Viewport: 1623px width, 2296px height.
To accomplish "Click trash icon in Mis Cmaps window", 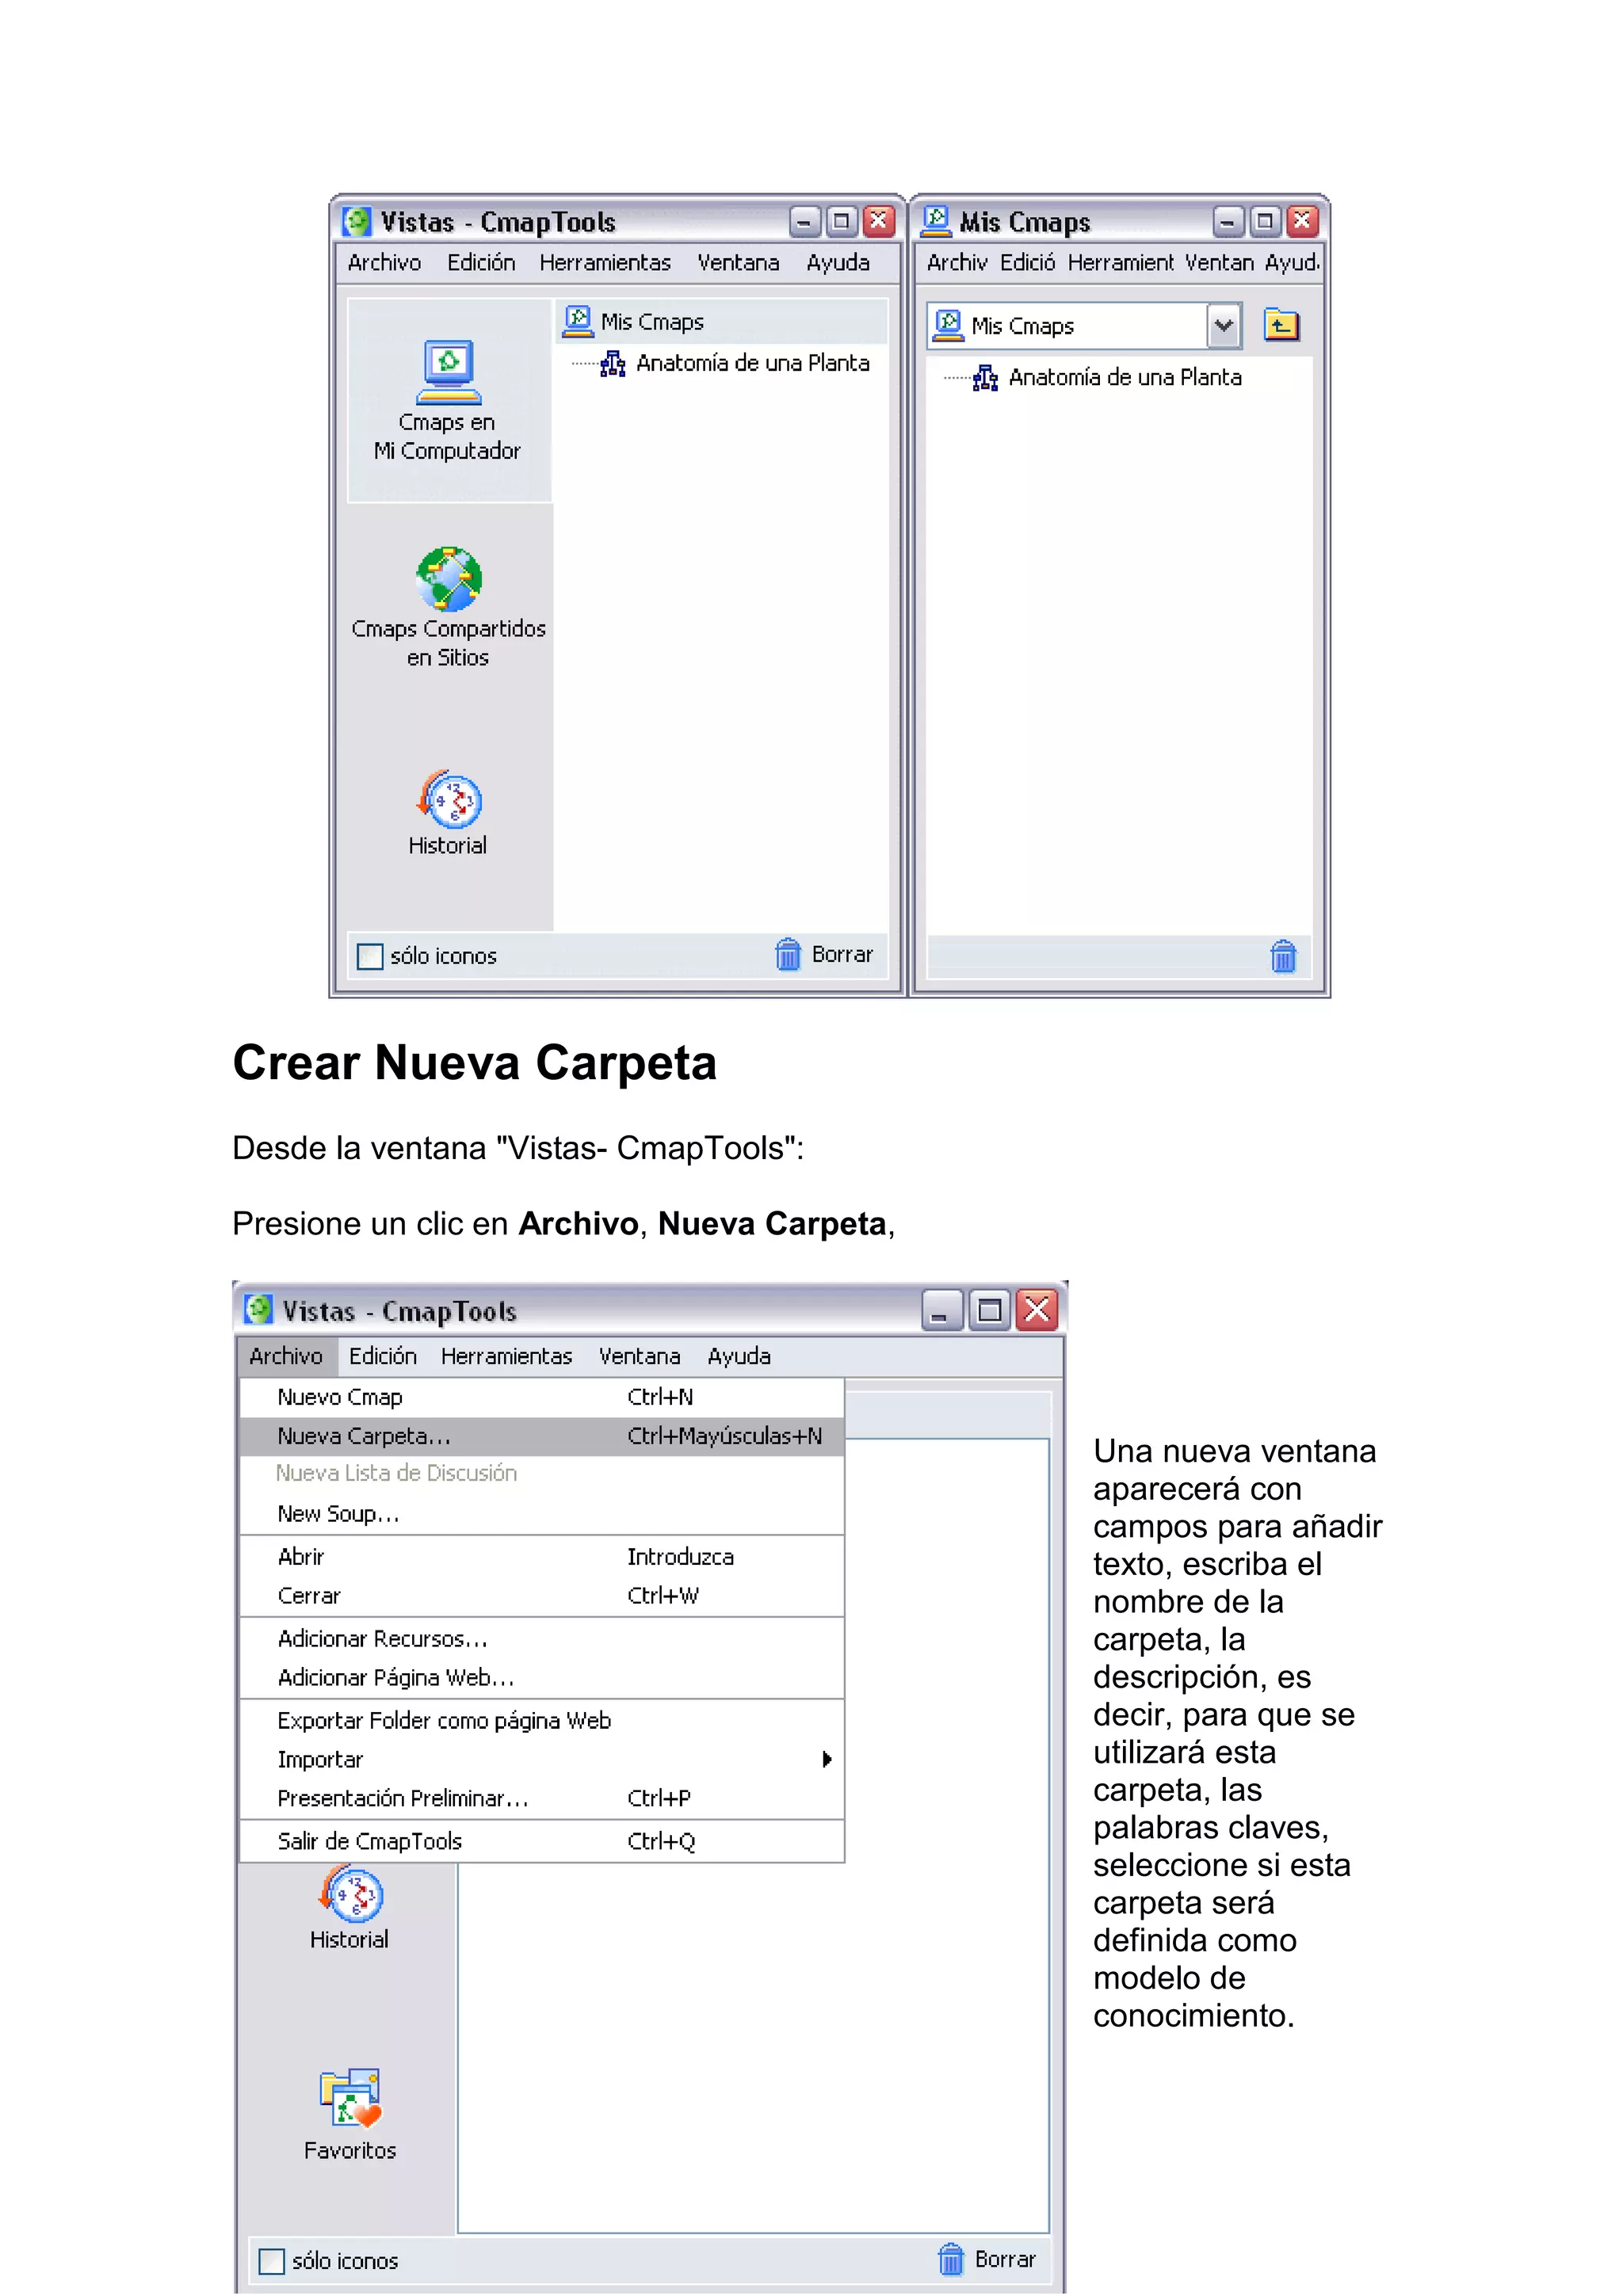I will tap(1283, 956).
